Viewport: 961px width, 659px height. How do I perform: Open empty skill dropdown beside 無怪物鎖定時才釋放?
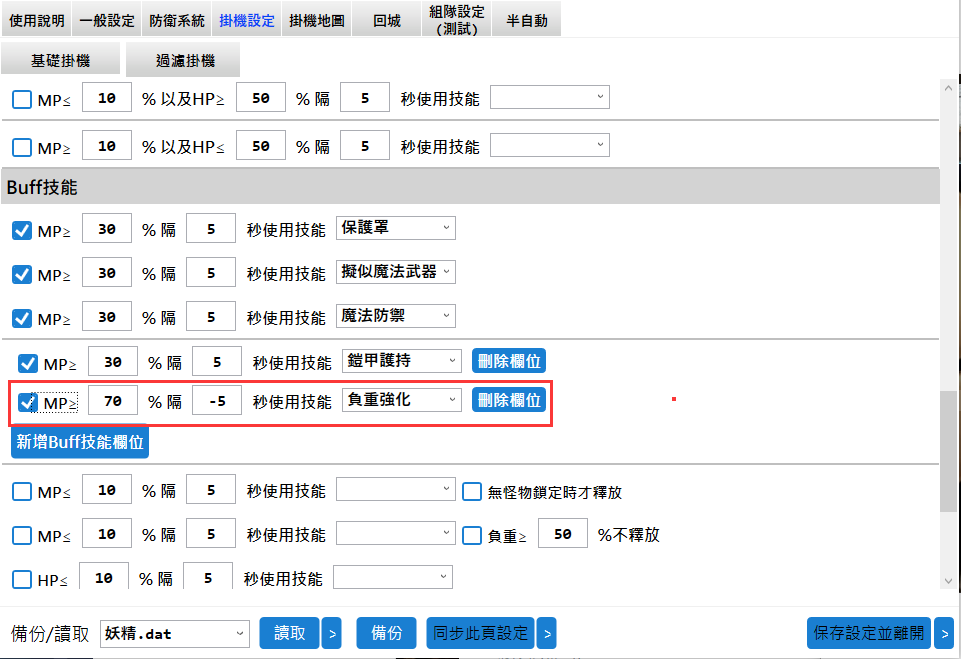[395, 489]
